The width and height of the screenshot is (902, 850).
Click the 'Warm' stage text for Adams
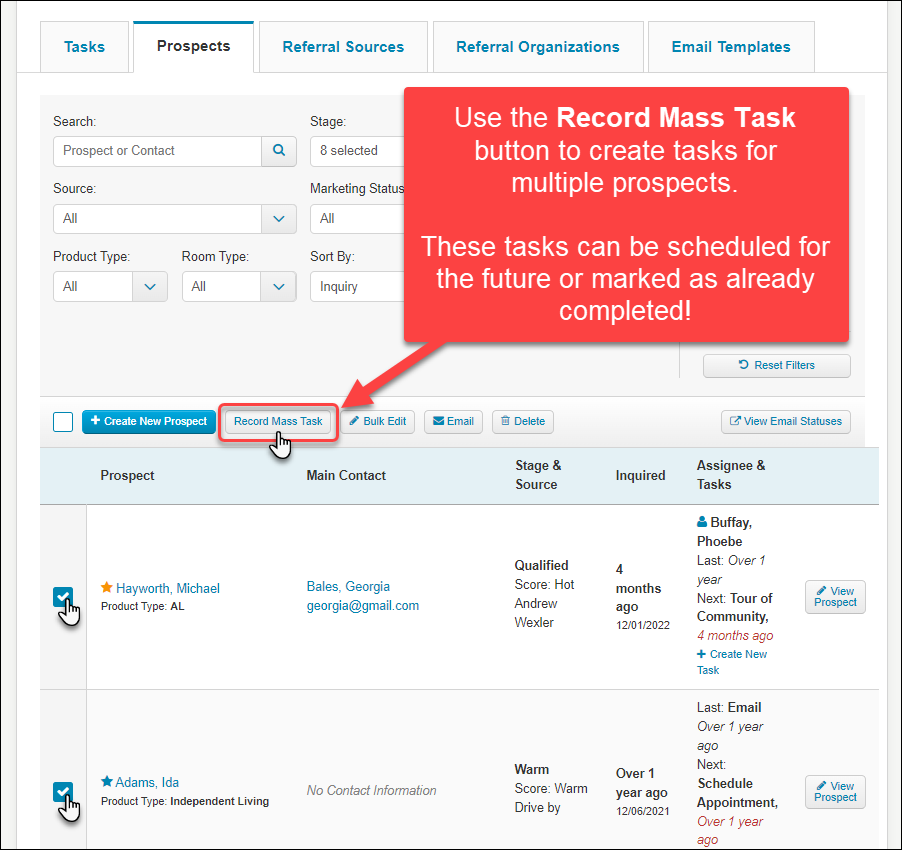532,769
